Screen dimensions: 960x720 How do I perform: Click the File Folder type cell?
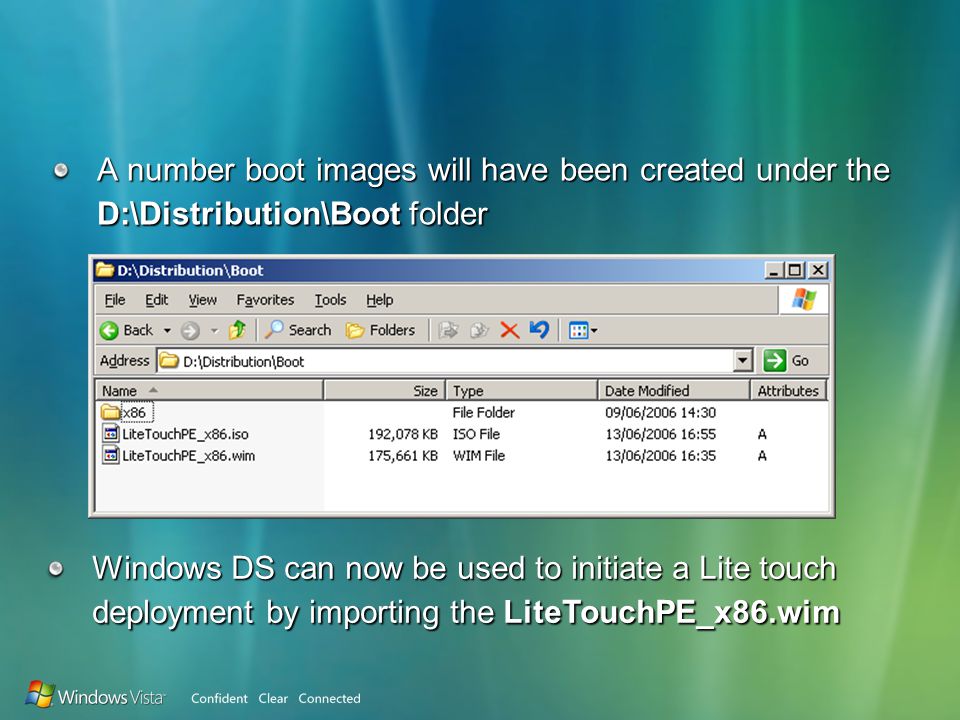(484, 413)
